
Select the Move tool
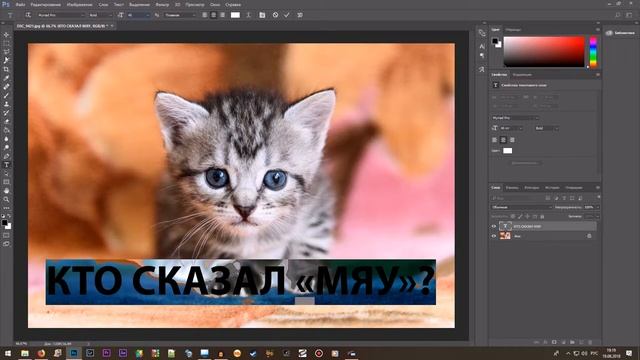(6, 35)
